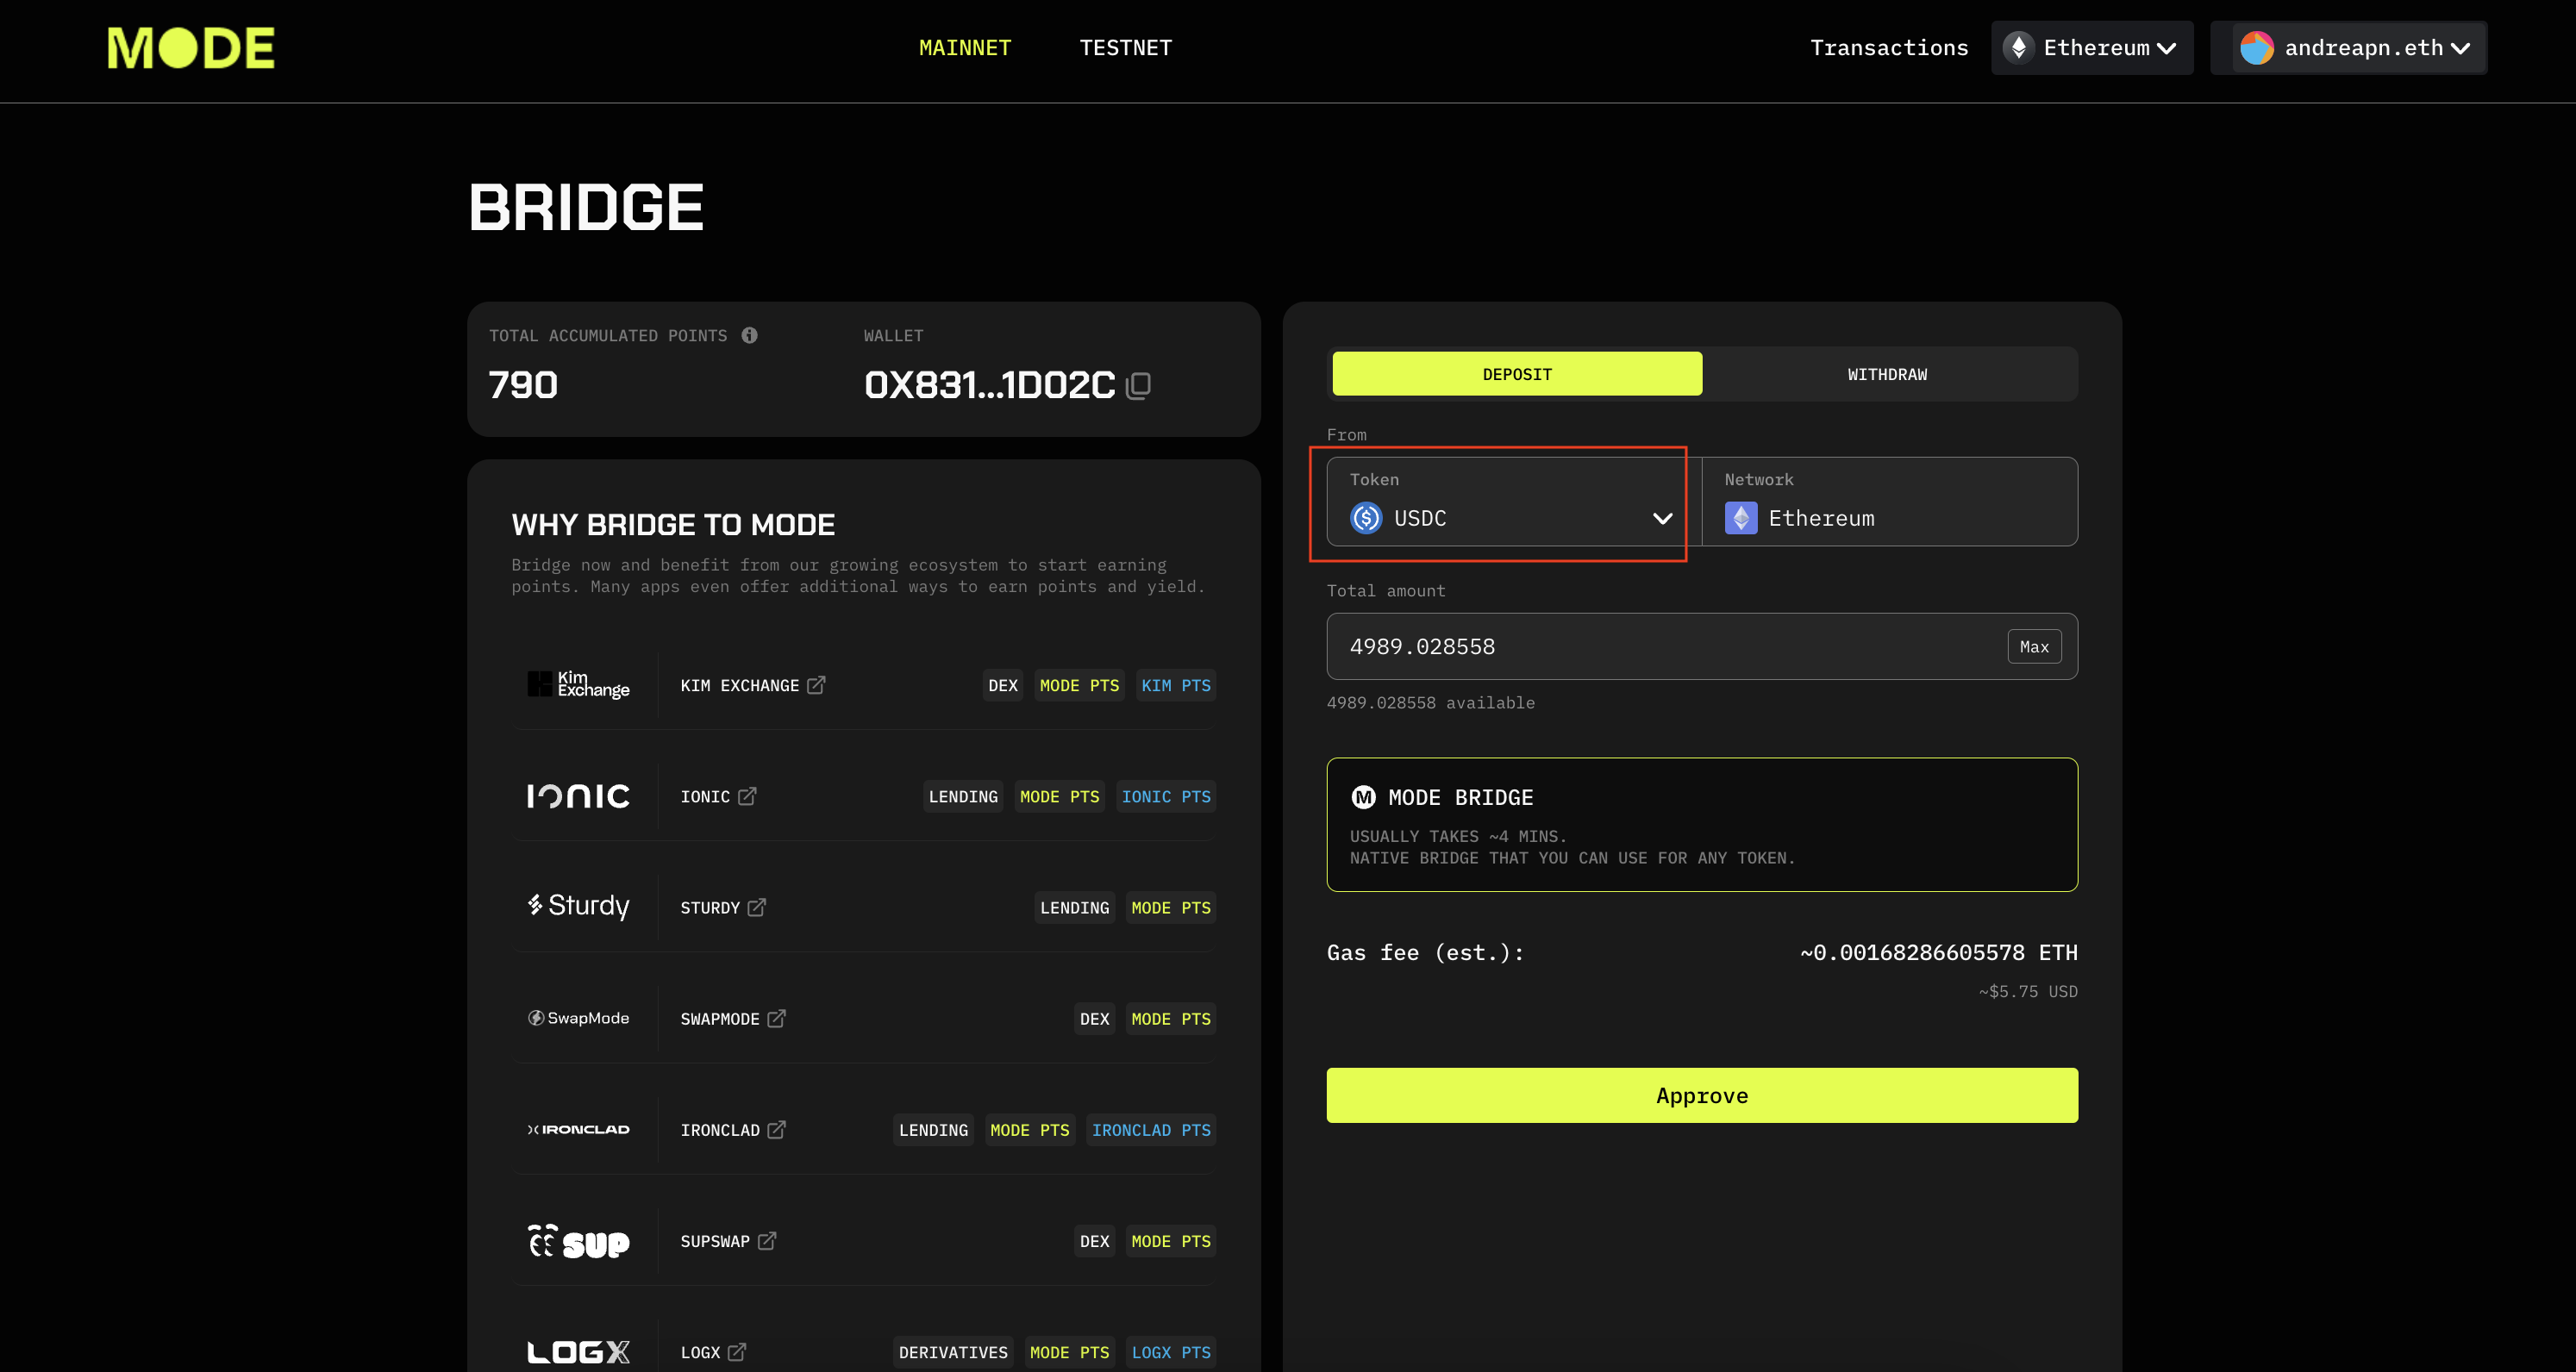
Task: Click the KIM PTS tag
Action: coord(1176,685)
